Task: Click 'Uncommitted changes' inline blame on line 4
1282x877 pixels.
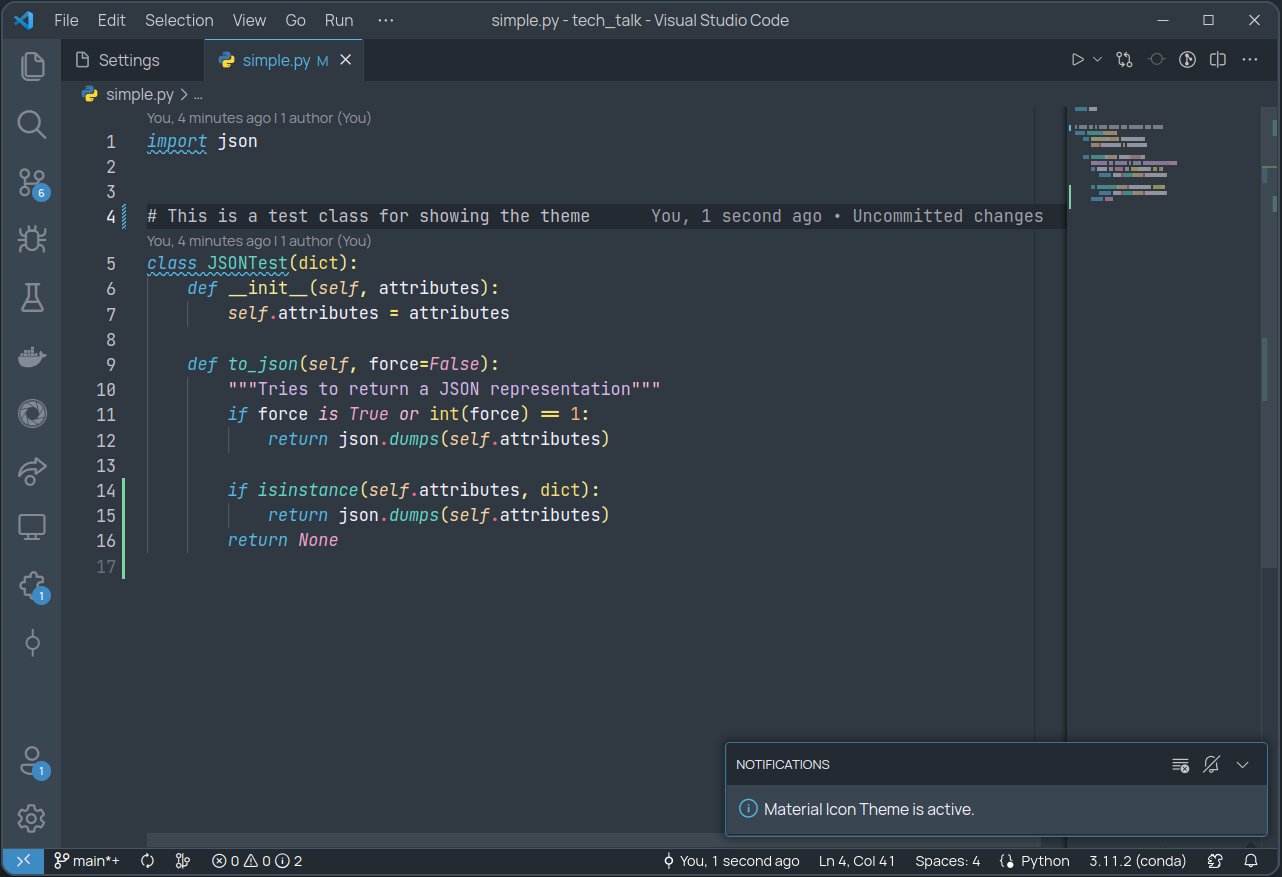Action: pyautogui.click(x=948, y=216)
